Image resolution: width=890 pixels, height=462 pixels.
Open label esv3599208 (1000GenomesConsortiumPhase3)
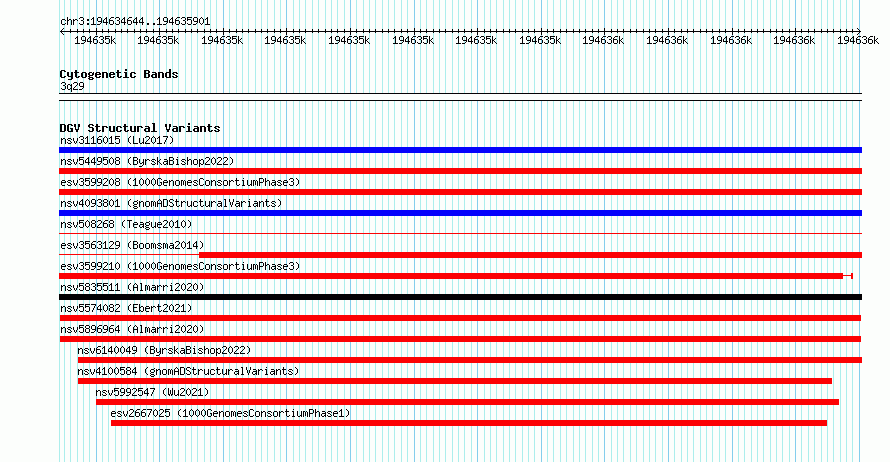[x=180, y=182]
